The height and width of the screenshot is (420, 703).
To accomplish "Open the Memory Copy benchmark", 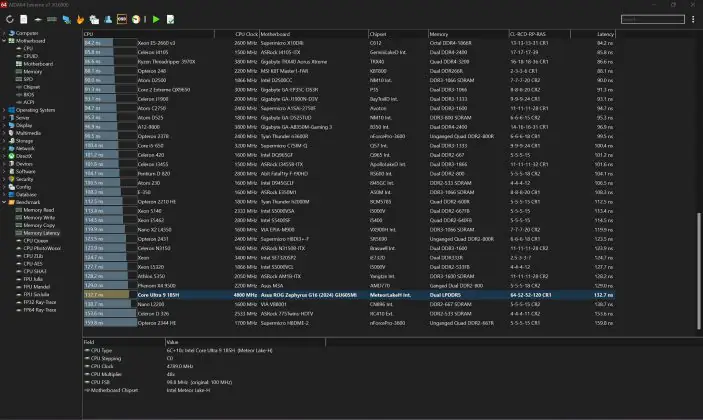I will (x=39, y=225).
